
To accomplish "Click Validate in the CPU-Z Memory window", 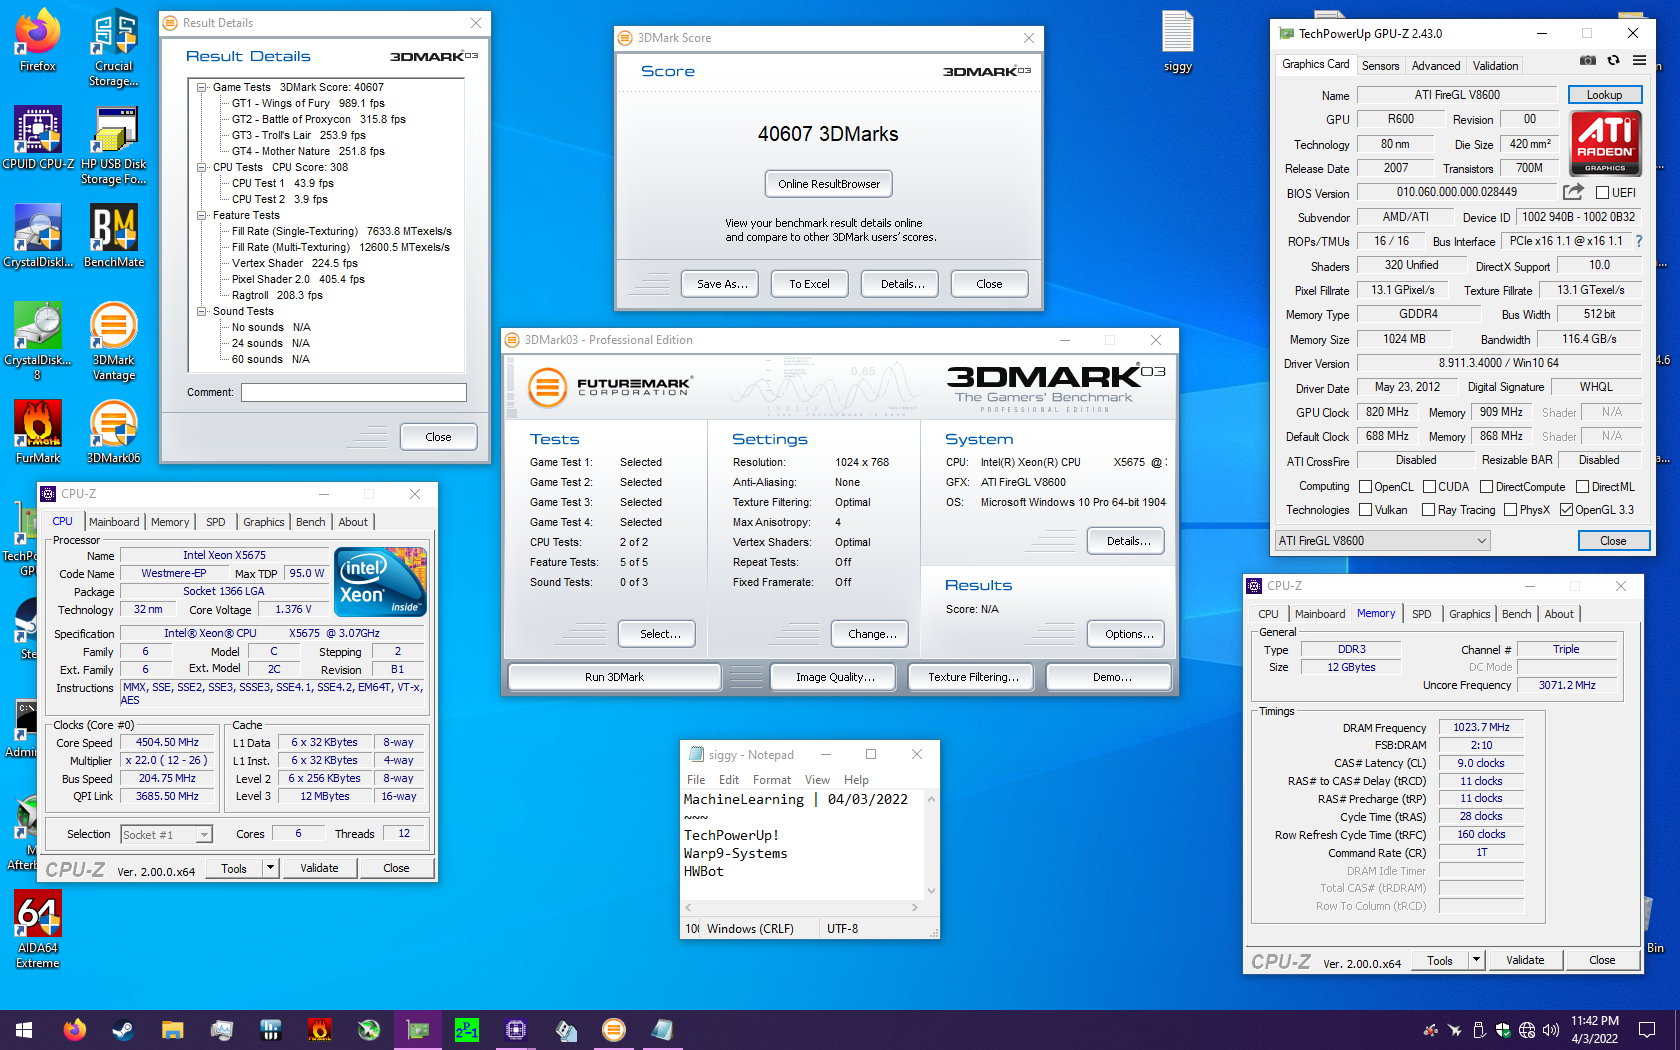I will tap(1525, 960).
